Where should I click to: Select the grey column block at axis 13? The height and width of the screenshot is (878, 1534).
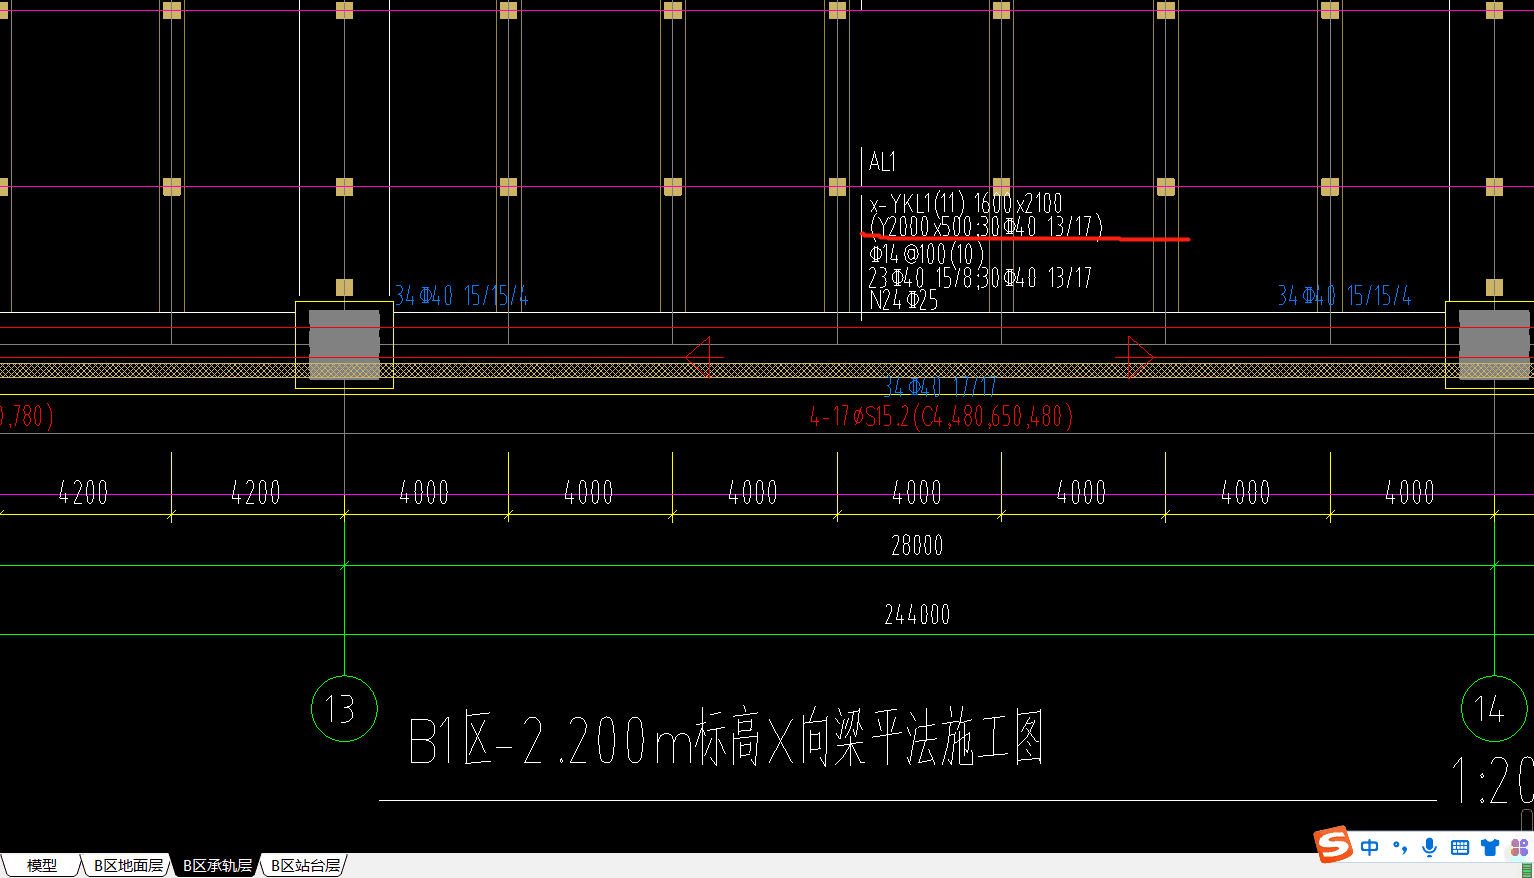[x=344, y=345]
